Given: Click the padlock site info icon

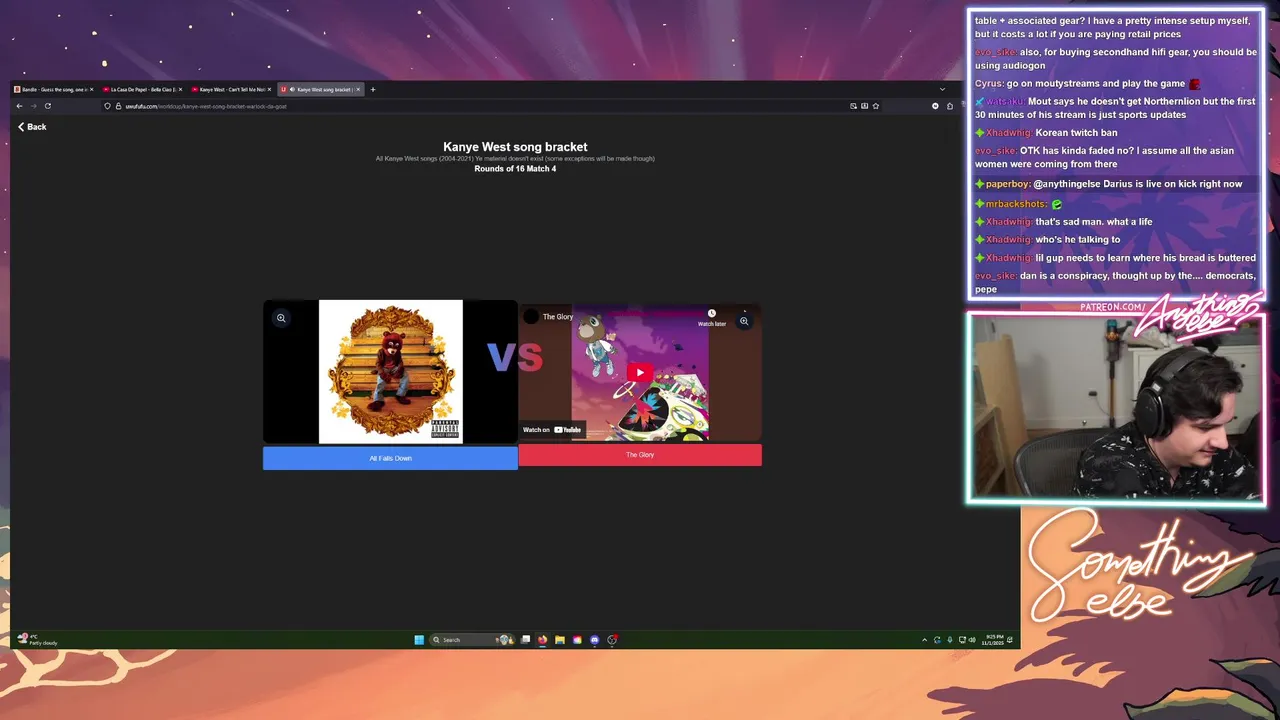Looking at the screenshot, I should click(118, 106).
